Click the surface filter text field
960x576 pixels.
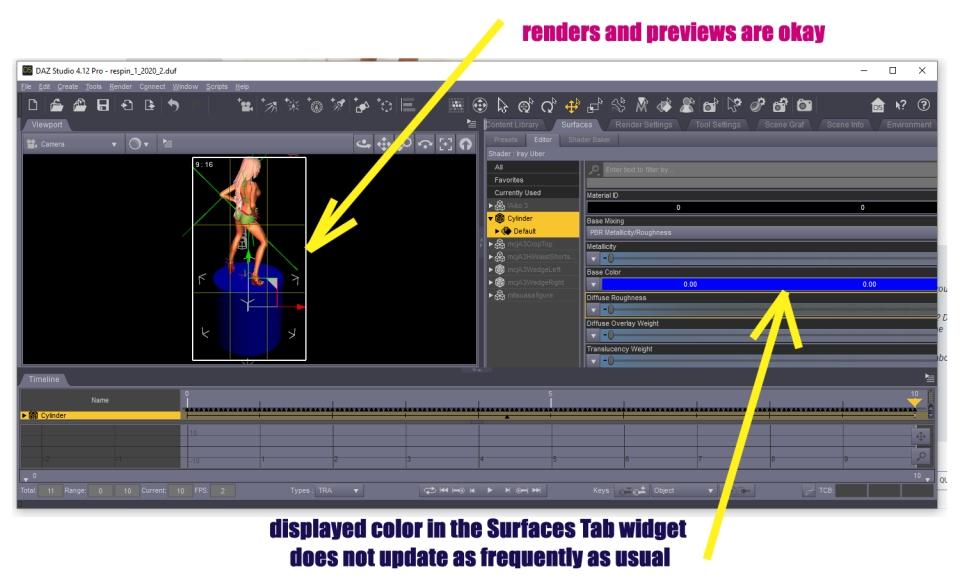point(769,170)
